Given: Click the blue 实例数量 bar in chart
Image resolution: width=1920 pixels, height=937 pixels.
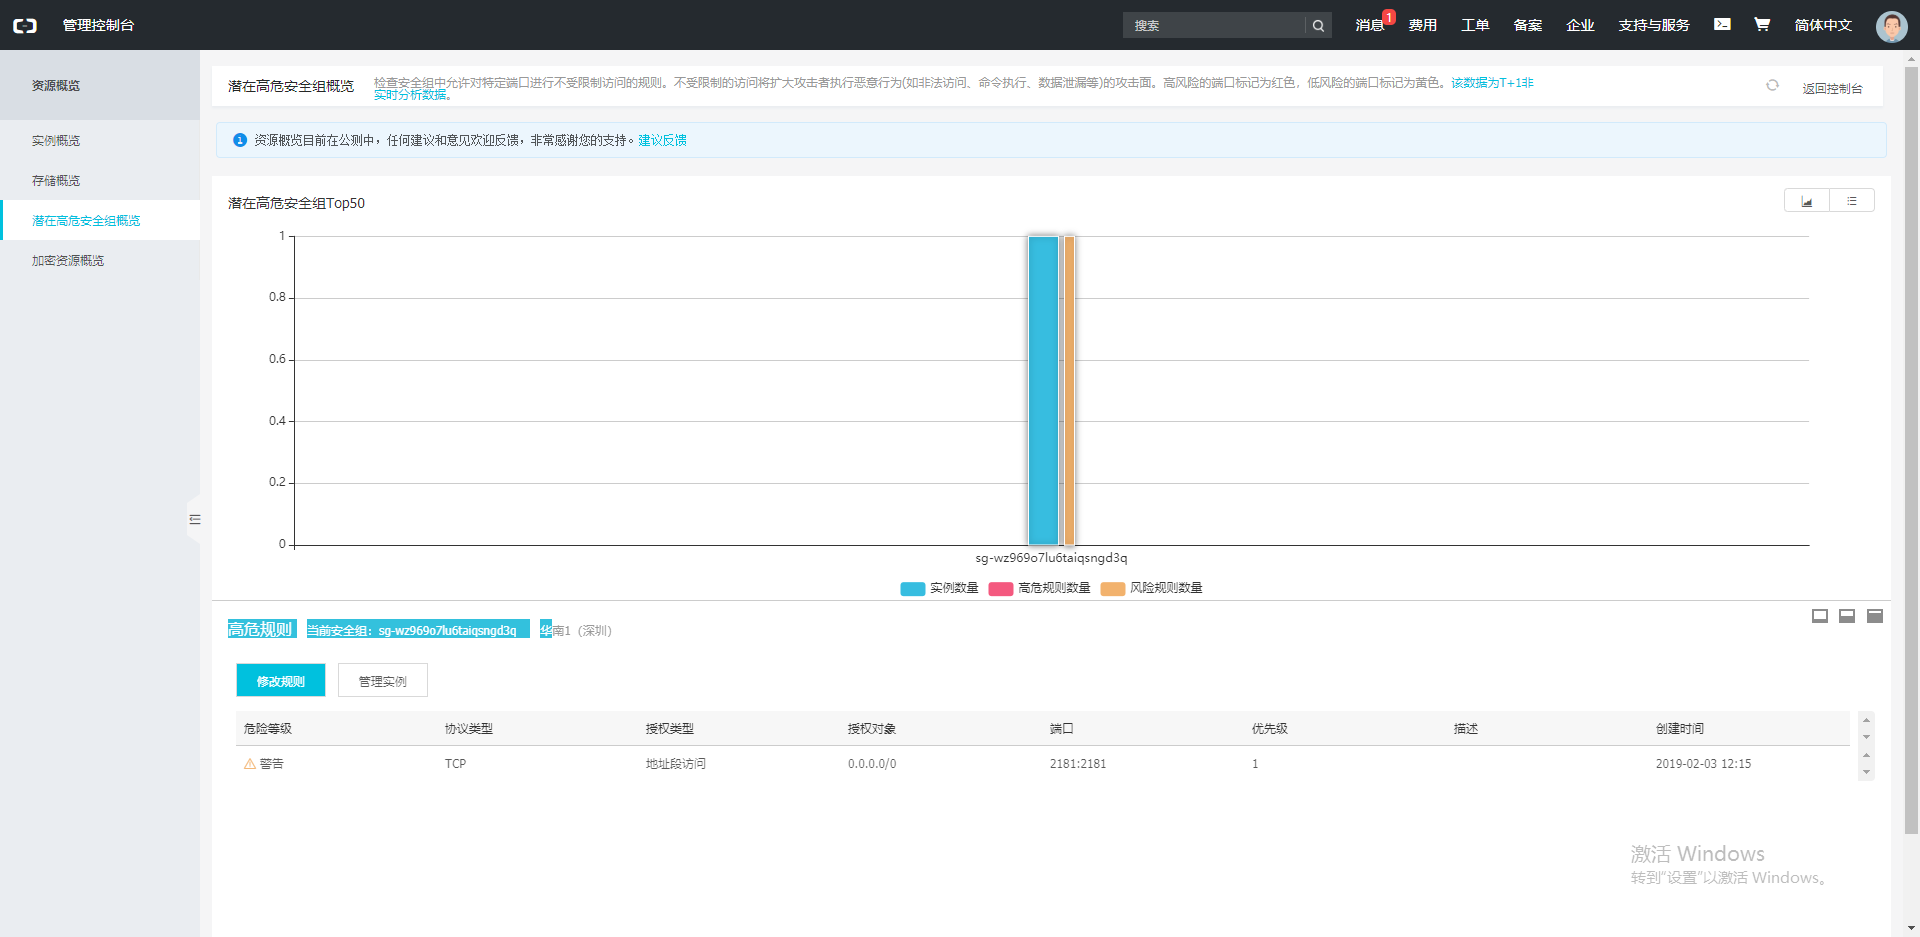Looking at the screenshot, I should click(x=1043, y=390).
